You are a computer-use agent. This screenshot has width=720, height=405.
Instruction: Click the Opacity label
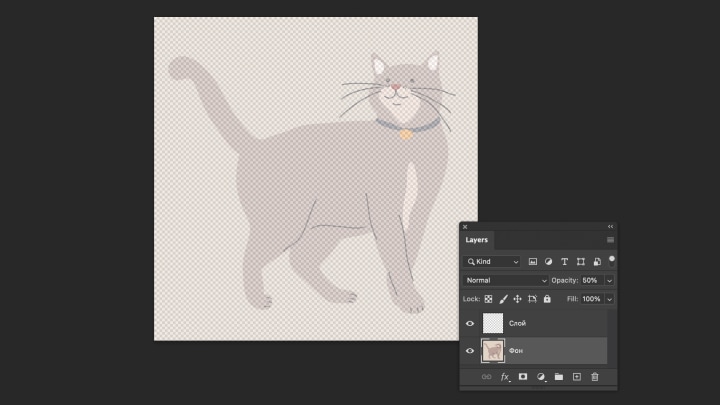[564, 280]
